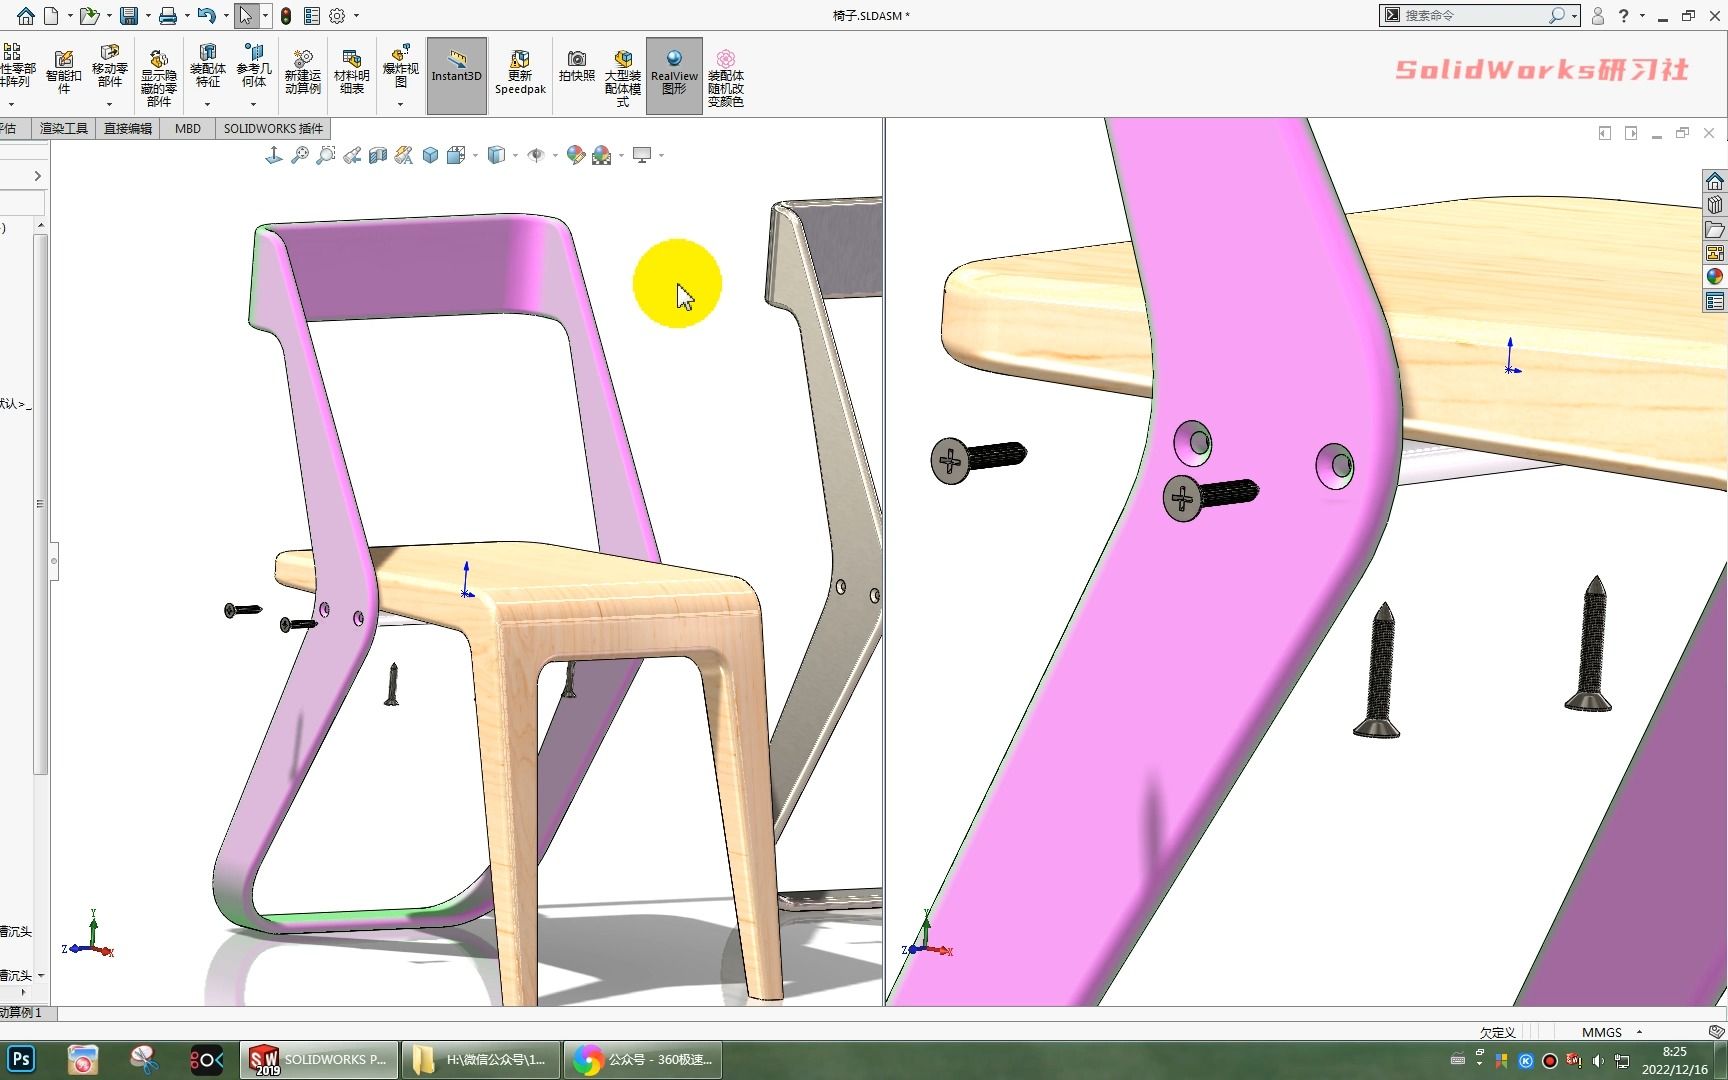Viewport: 1728px width, 1080px height.
Task: Activate the Instant3D tool
Action: click(x=456, y=74)
